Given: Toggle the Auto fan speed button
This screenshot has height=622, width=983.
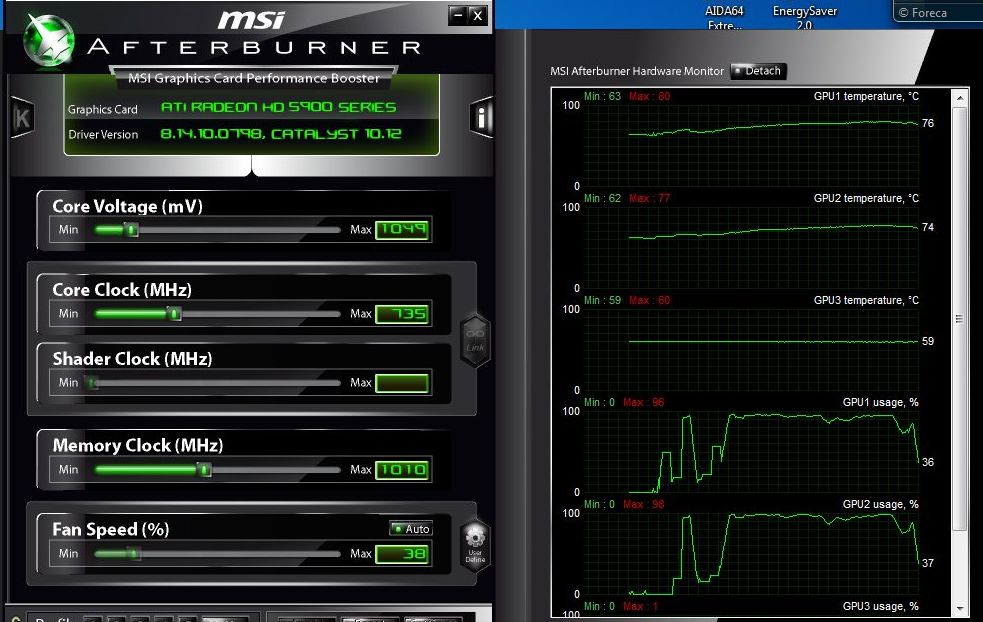Looking at the screenshot, I should click(411, 529).
